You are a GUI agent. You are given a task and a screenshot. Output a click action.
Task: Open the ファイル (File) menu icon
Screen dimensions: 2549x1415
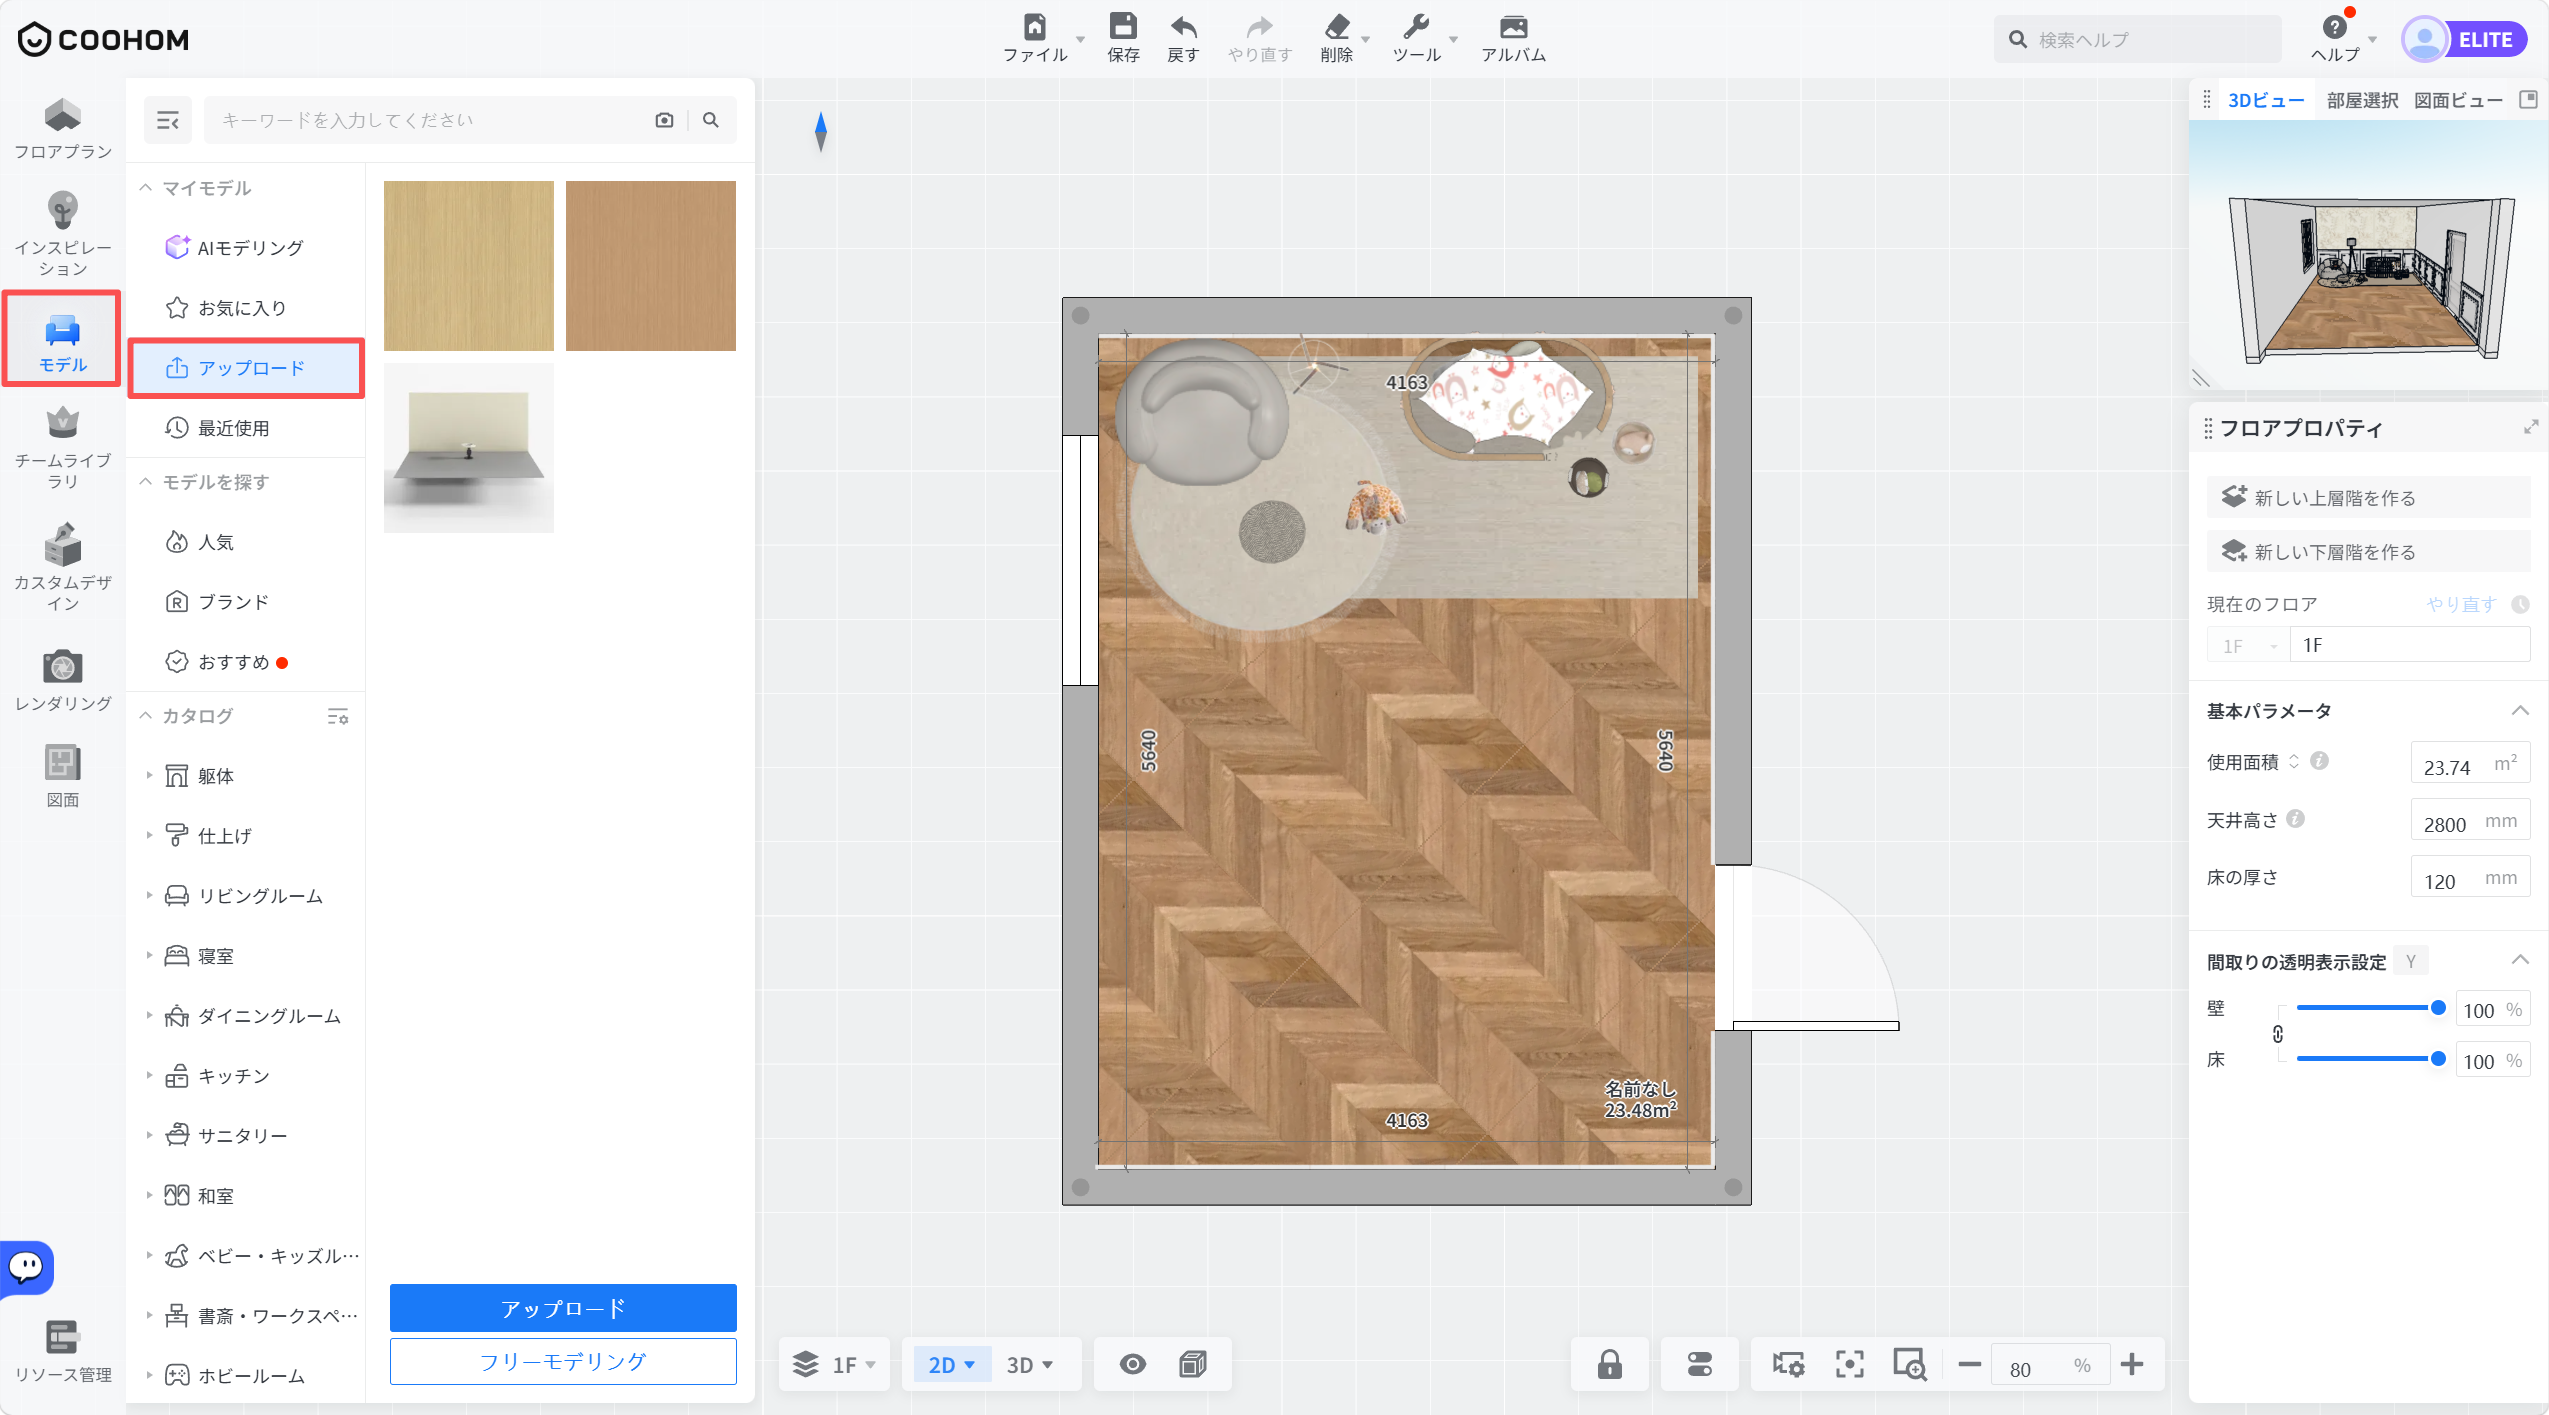click(1035, 27)
